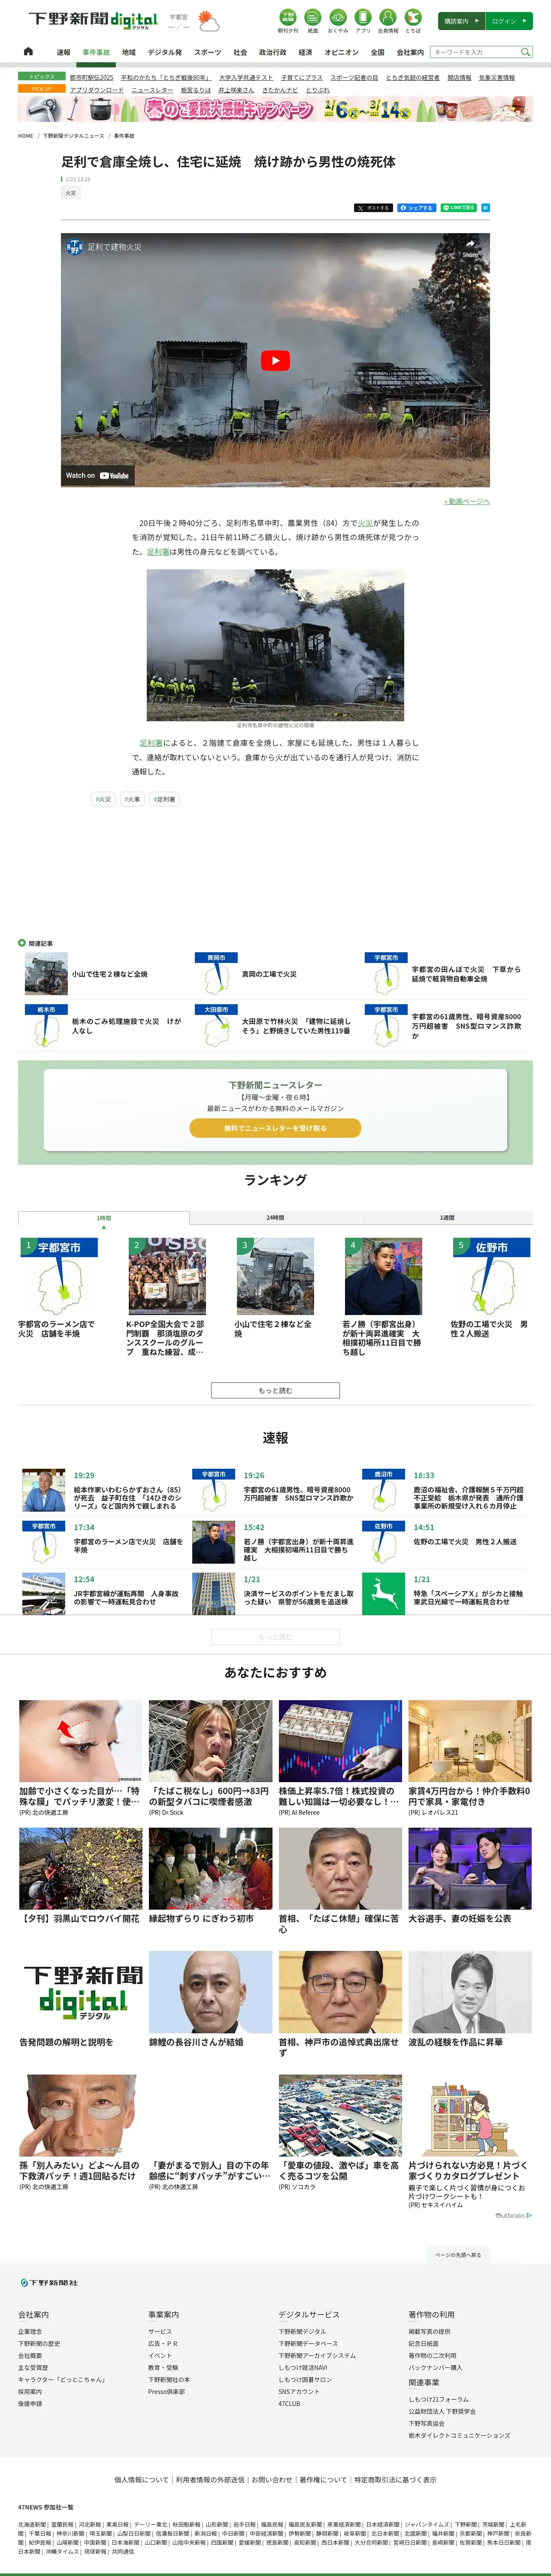This screenshot has width=551, height=2576.
Task: Click the article photo of burnt building
Action: coord(275,645)
